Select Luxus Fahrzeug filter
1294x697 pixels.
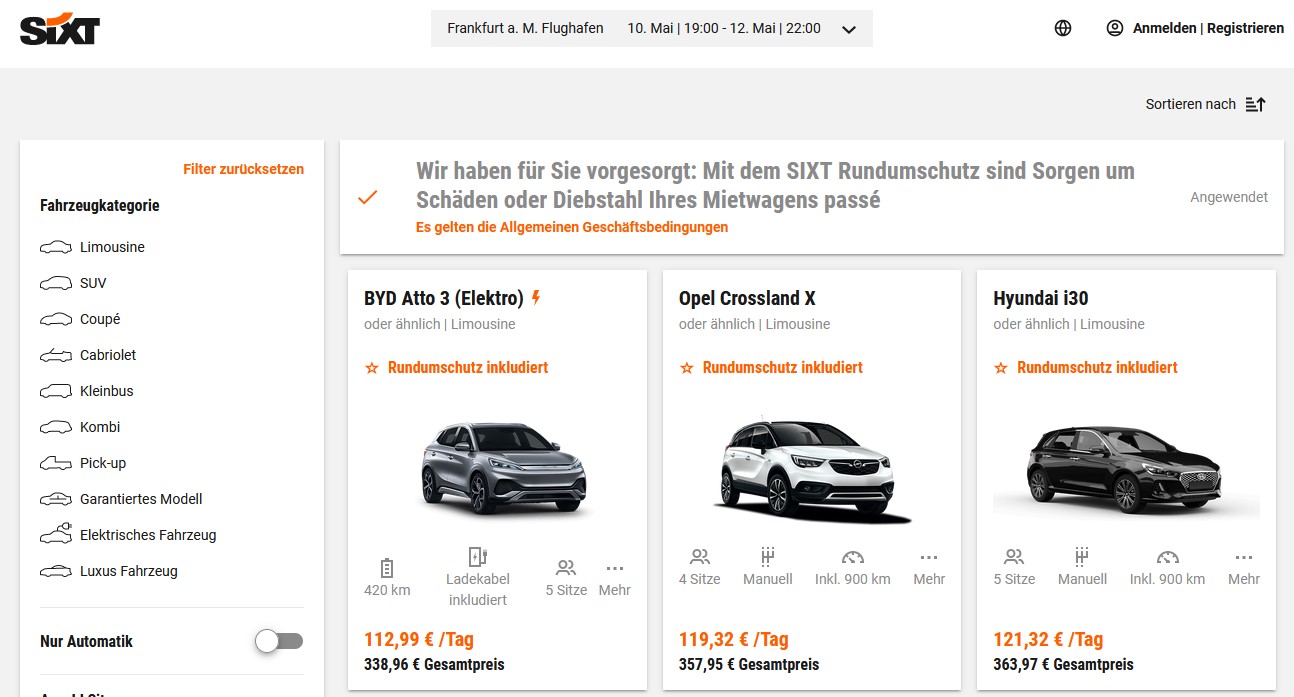click(x=108, y=571)
